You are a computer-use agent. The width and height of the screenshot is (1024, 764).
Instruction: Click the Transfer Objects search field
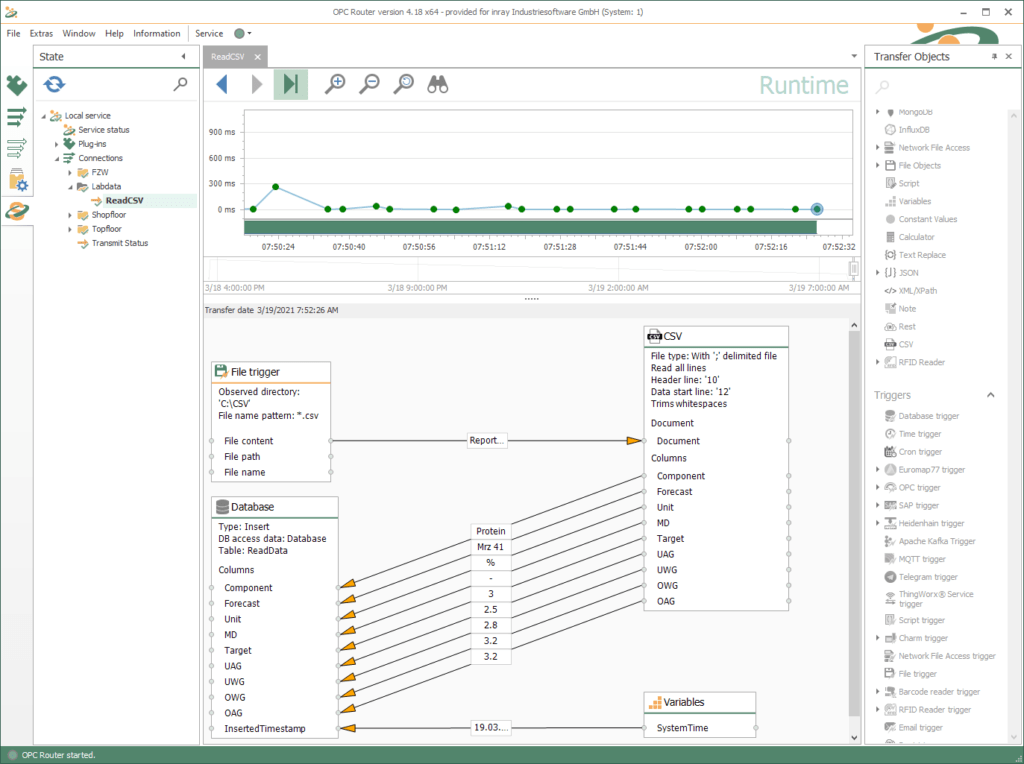click(940, 87)
